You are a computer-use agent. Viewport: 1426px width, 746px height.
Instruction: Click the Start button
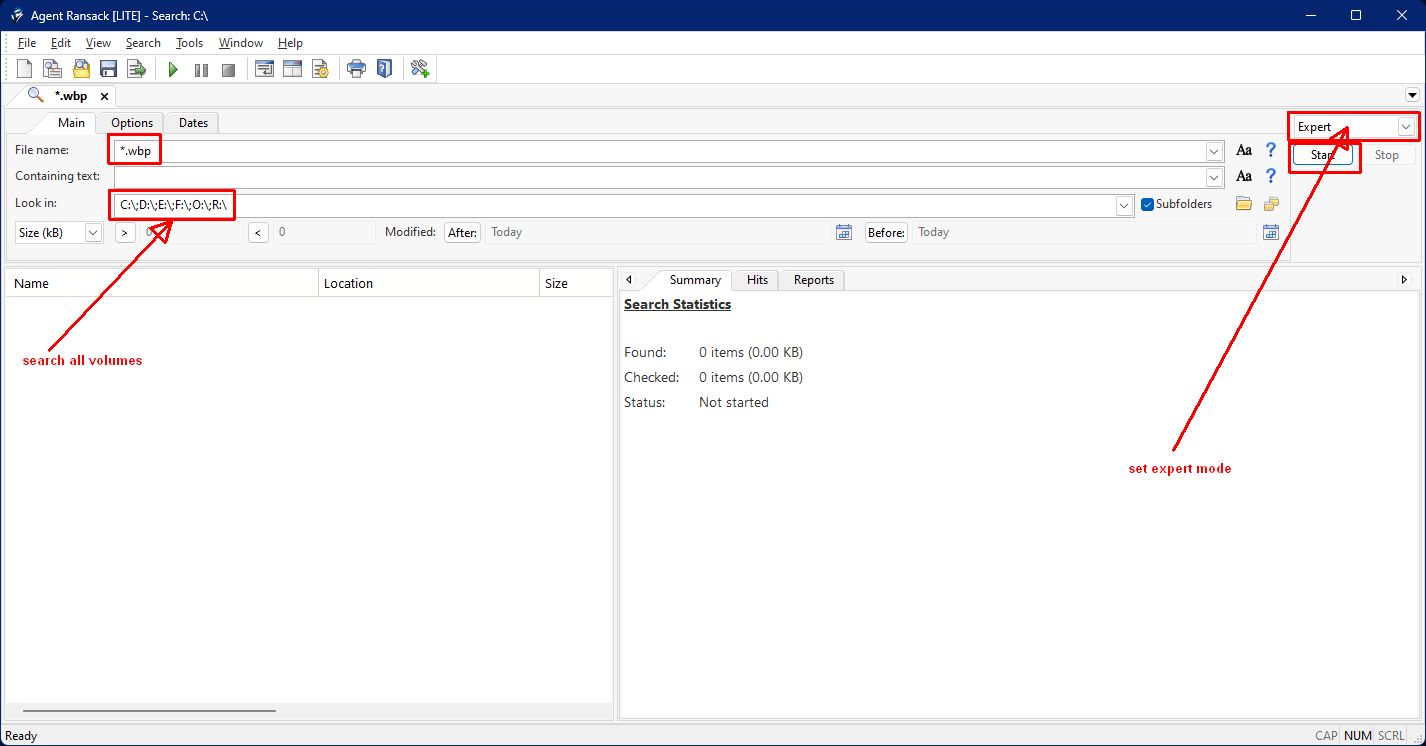click(x=1322, y=155)
